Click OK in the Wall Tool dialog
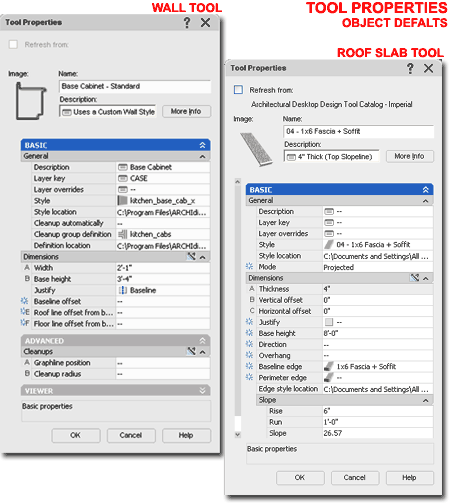Viewport: 450px width, 503px height. pyautogui.click(x=76, y=435)
